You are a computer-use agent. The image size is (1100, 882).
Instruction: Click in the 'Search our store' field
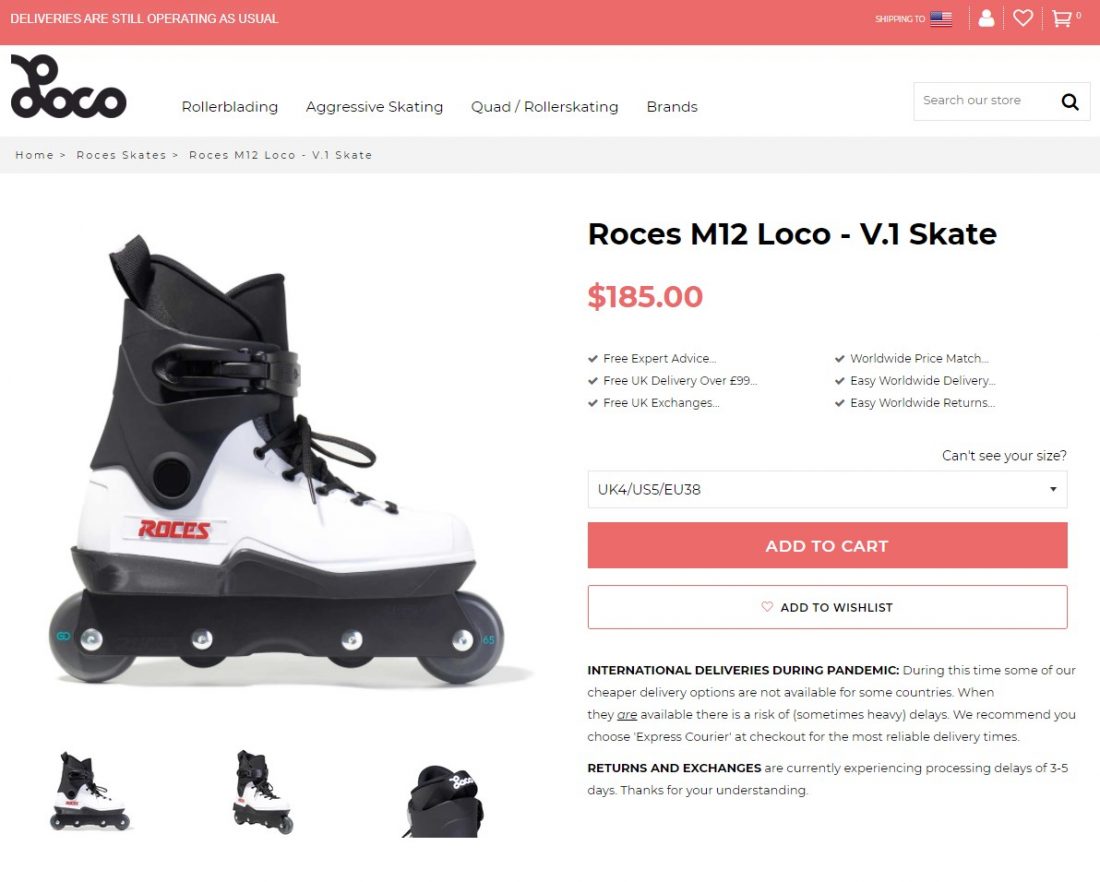click(x=980, y=101)
